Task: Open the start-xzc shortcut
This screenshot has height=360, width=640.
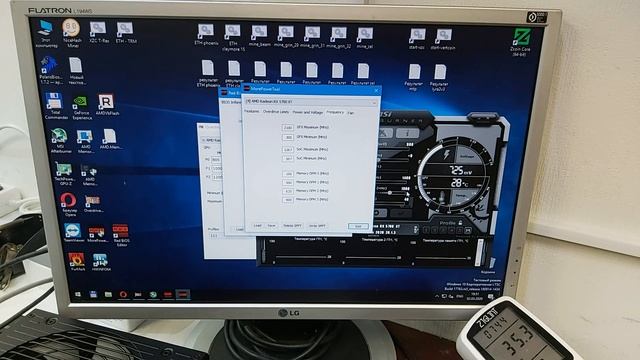Action: (x=417, y=39)
